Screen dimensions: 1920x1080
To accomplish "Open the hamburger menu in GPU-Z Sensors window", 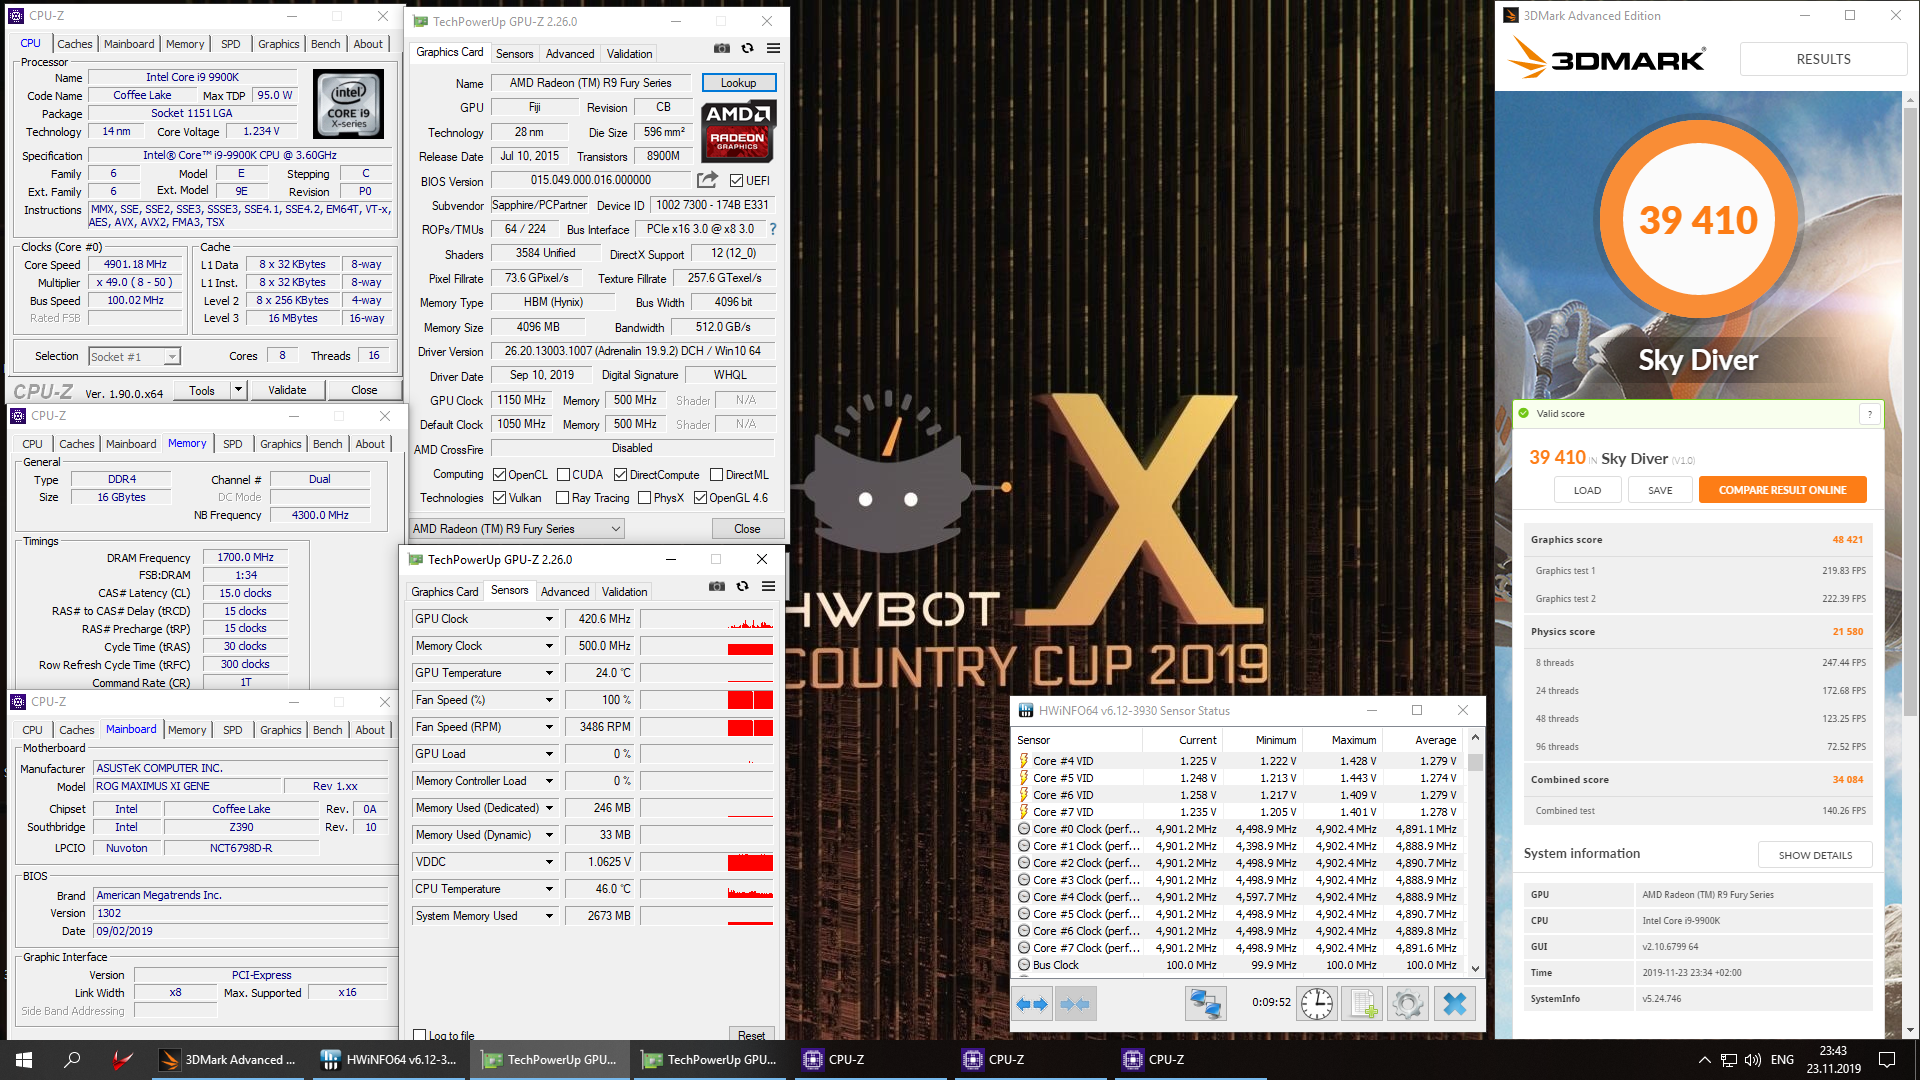I will (768, 586).
